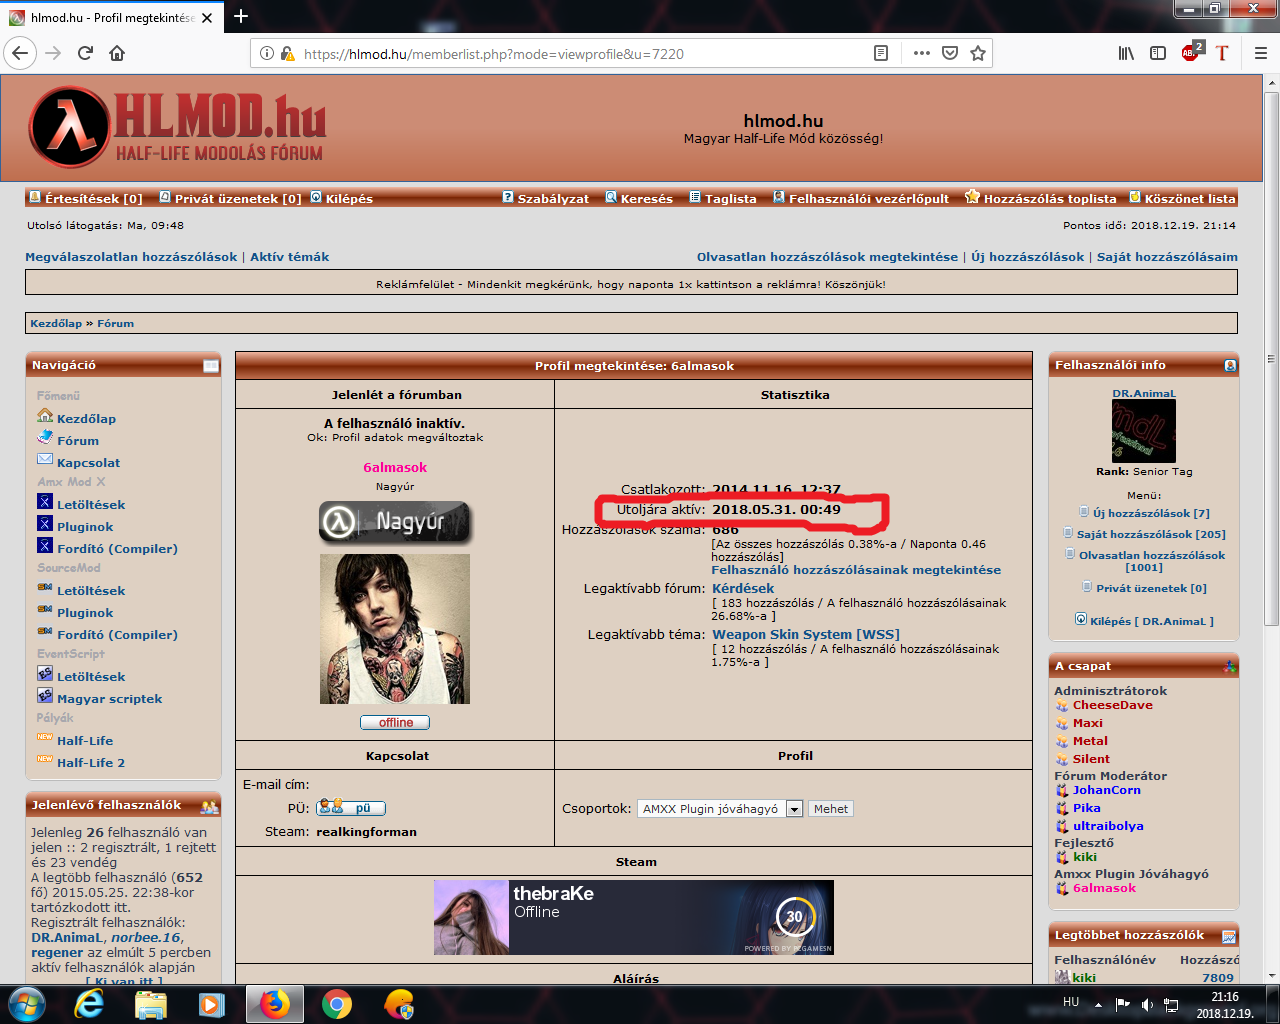Open Kapcsolat in the navigation
Image resolution: width=1280 pixels, height=1024 pixels.
point(88,462)
